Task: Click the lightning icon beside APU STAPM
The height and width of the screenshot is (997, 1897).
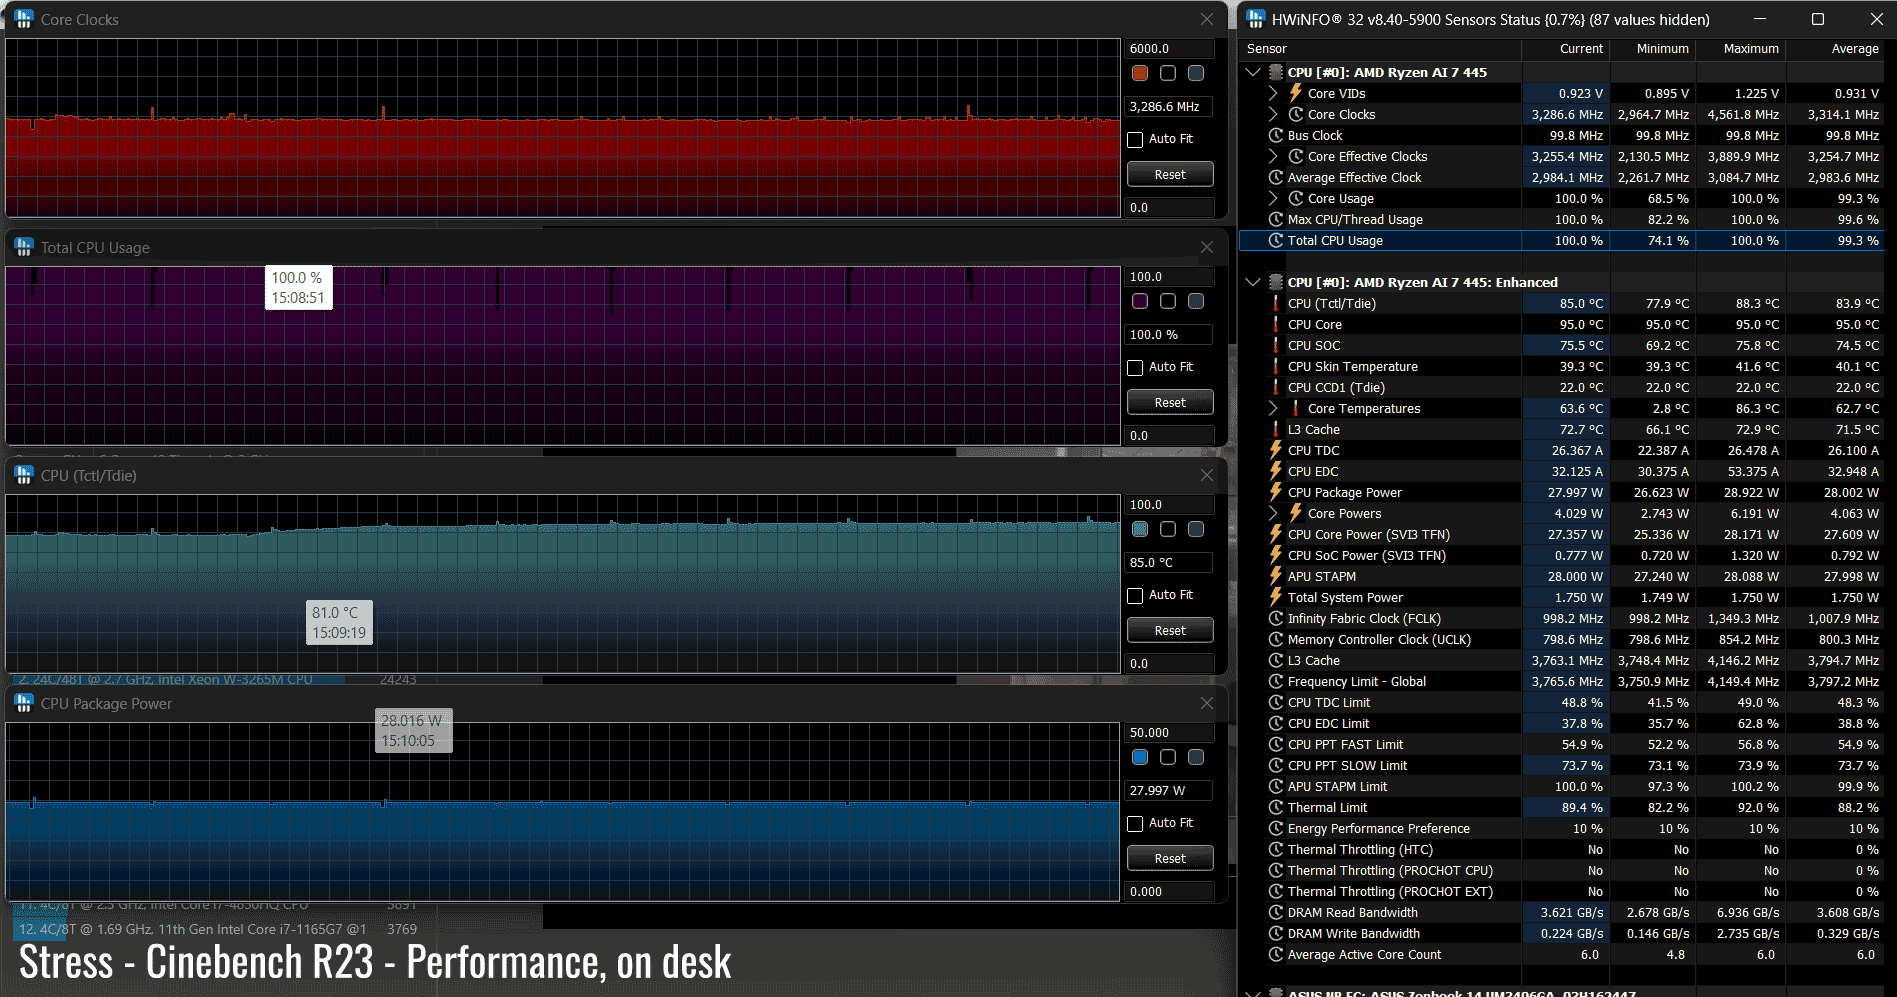Action: coord(1276,576)
